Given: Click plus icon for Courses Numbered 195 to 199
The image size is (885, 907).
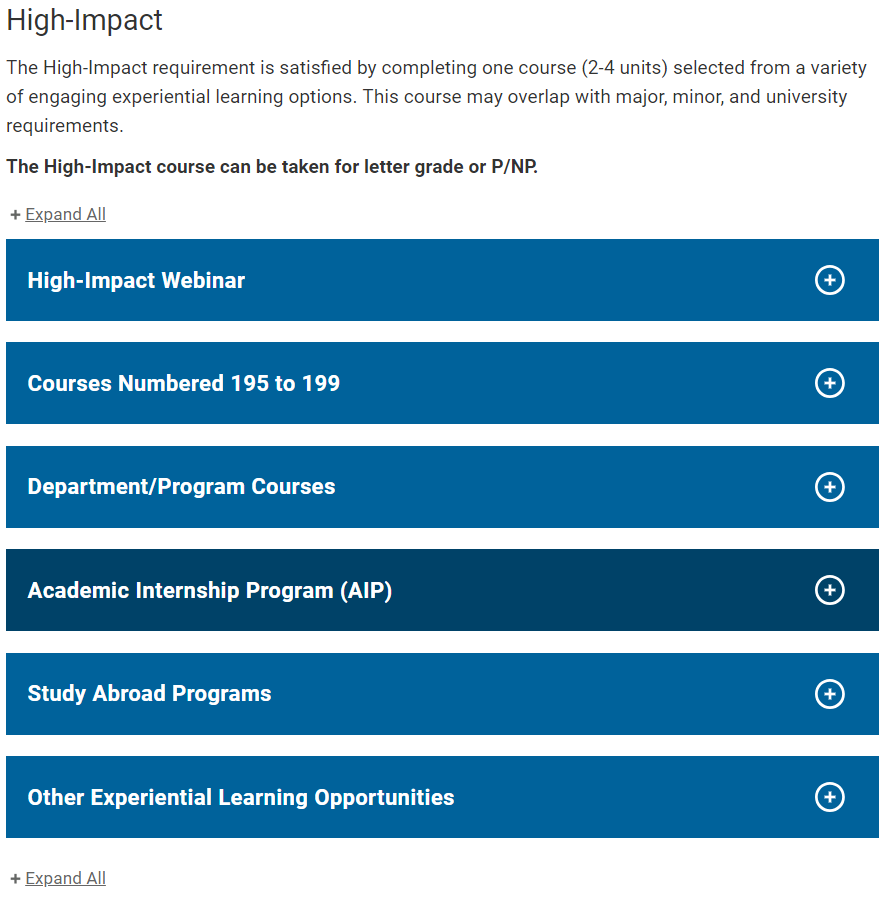Looking at the screenshot, I should 829,383.
